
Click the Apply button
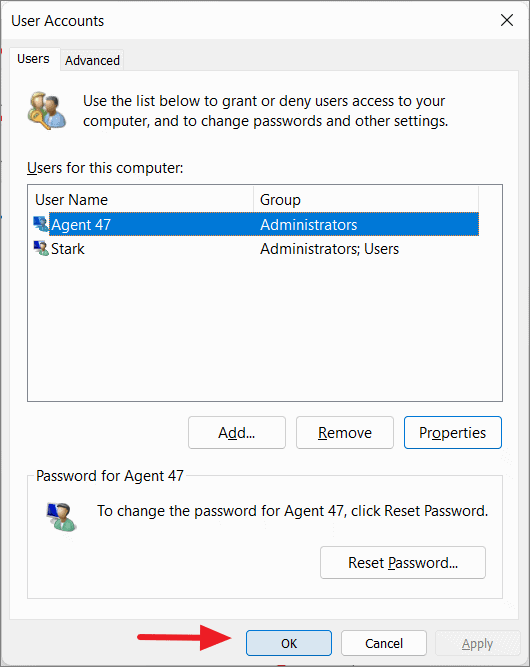click(x=478, y=643)
